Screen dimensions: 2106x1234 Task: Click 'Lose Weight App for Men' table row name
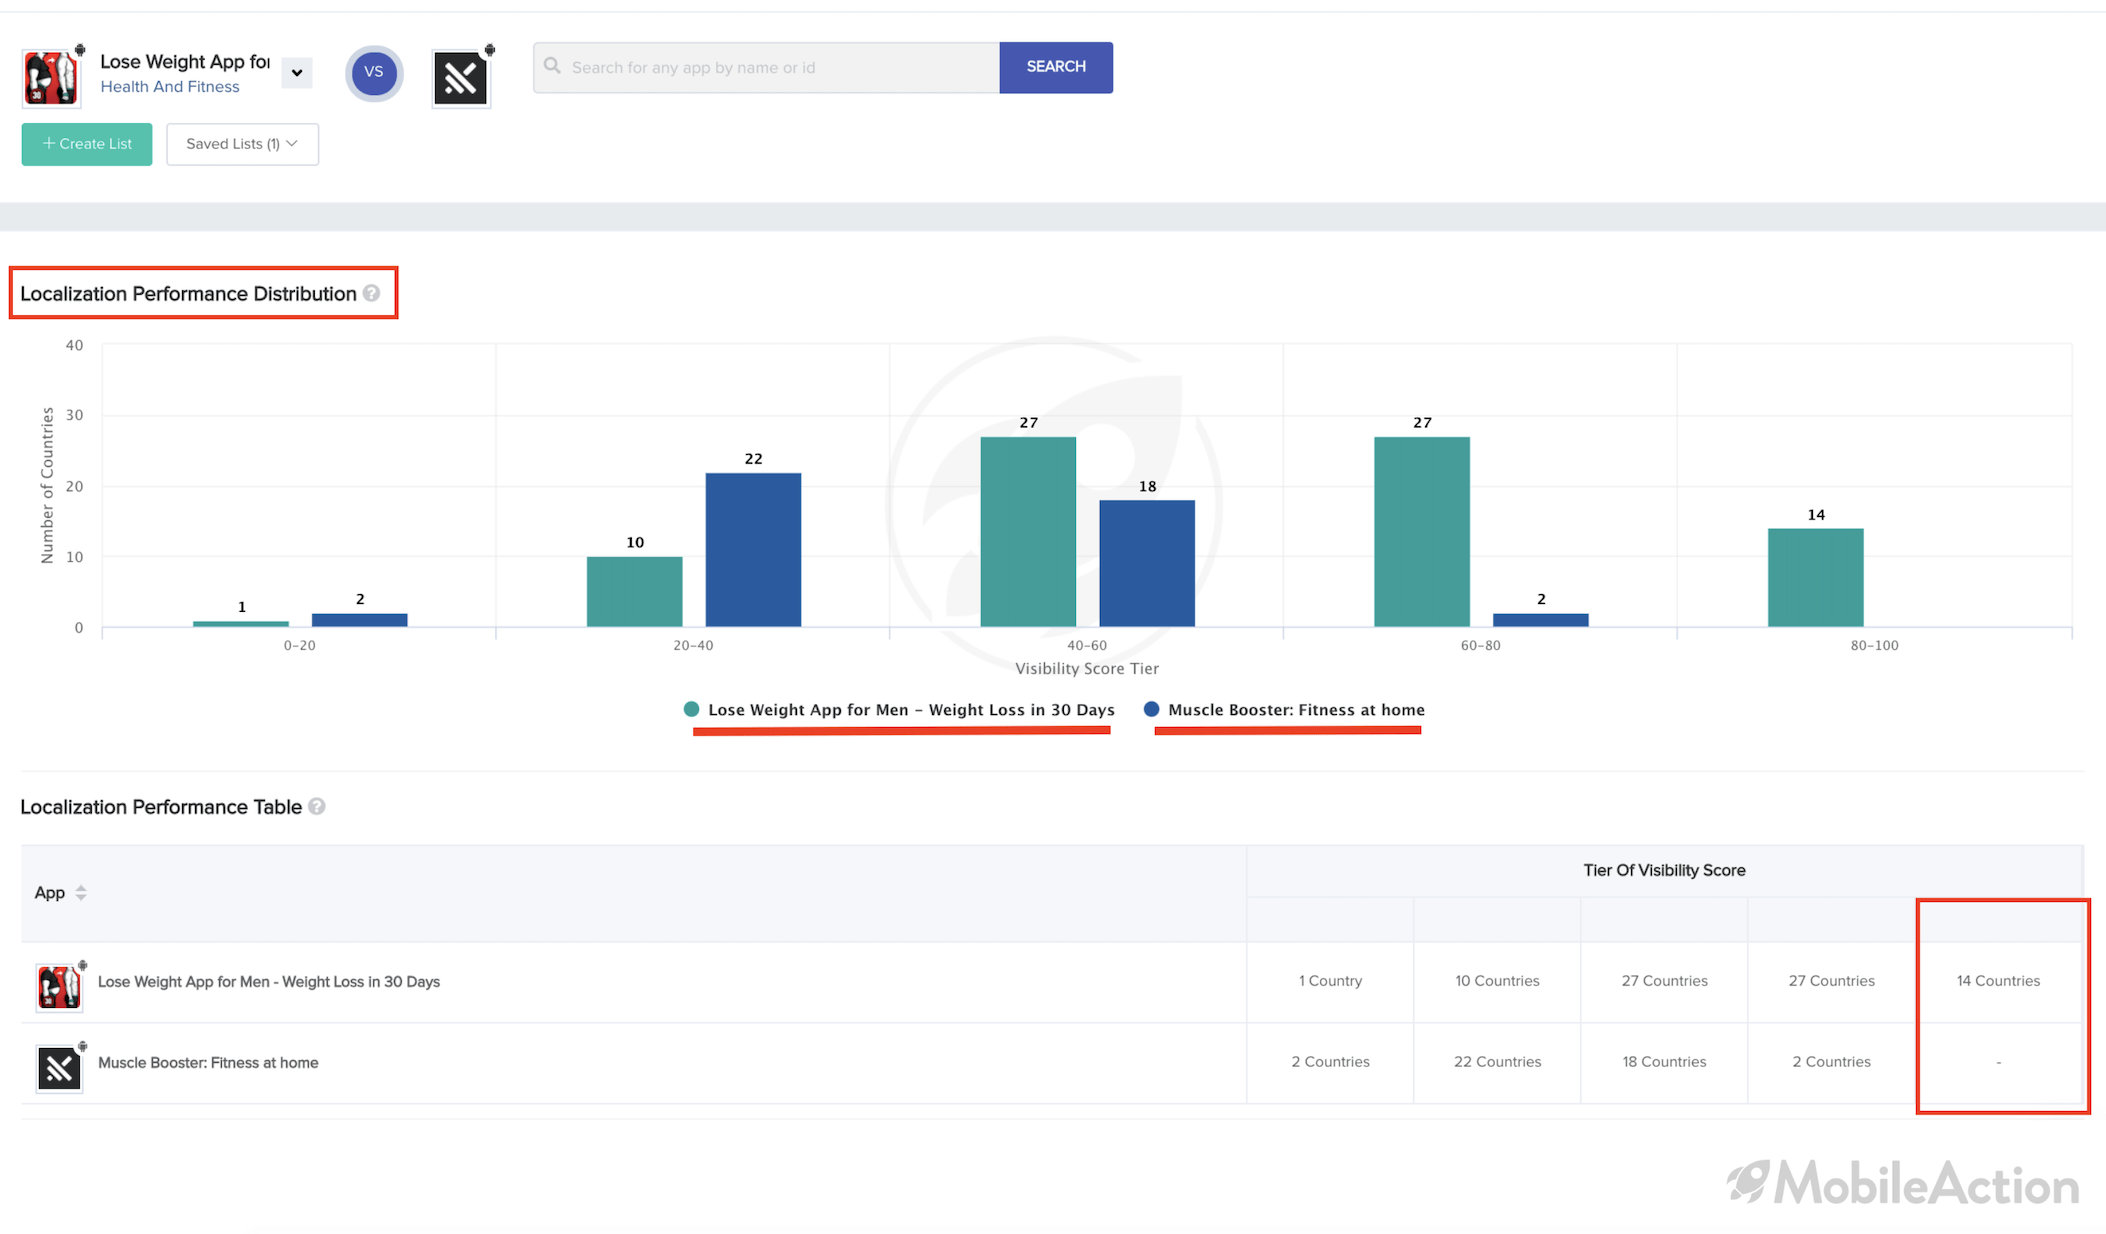269,982
